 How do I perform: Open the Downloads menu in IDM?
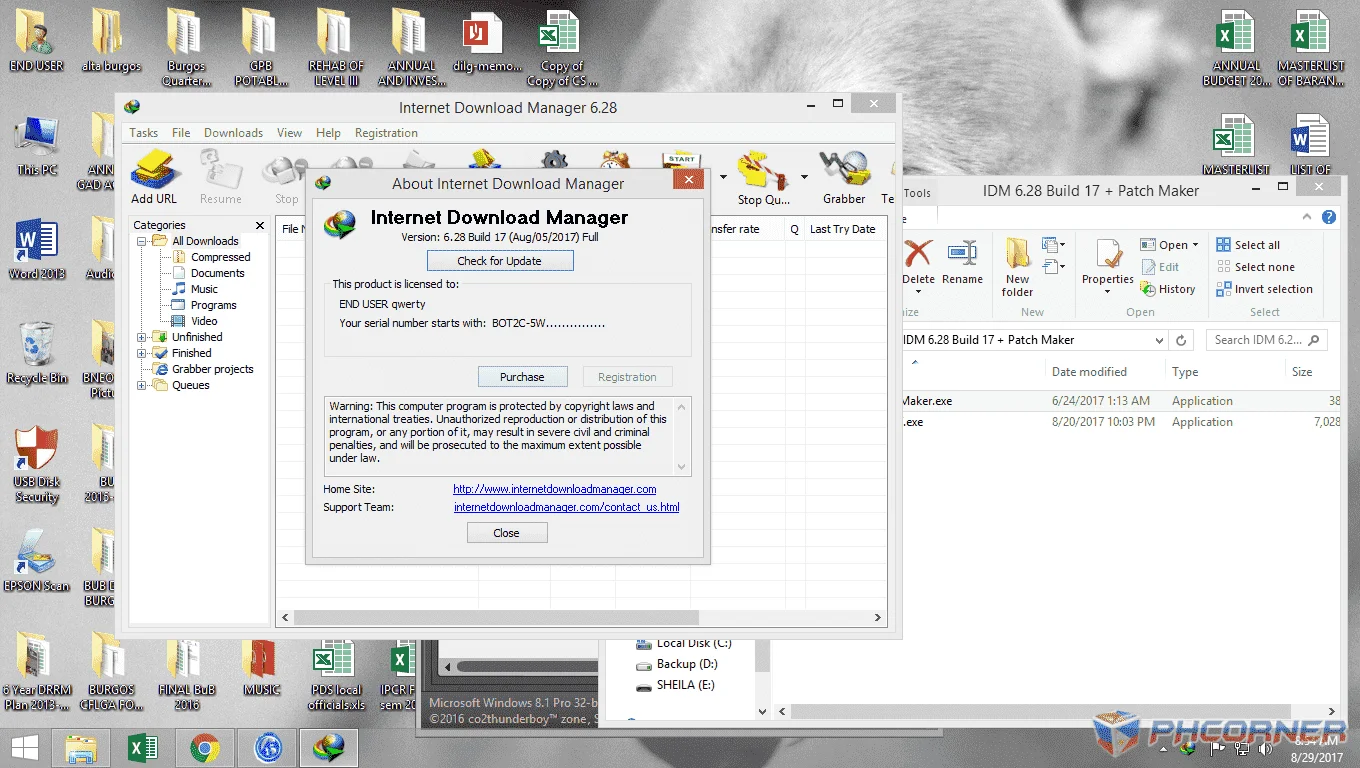point(233,133)
